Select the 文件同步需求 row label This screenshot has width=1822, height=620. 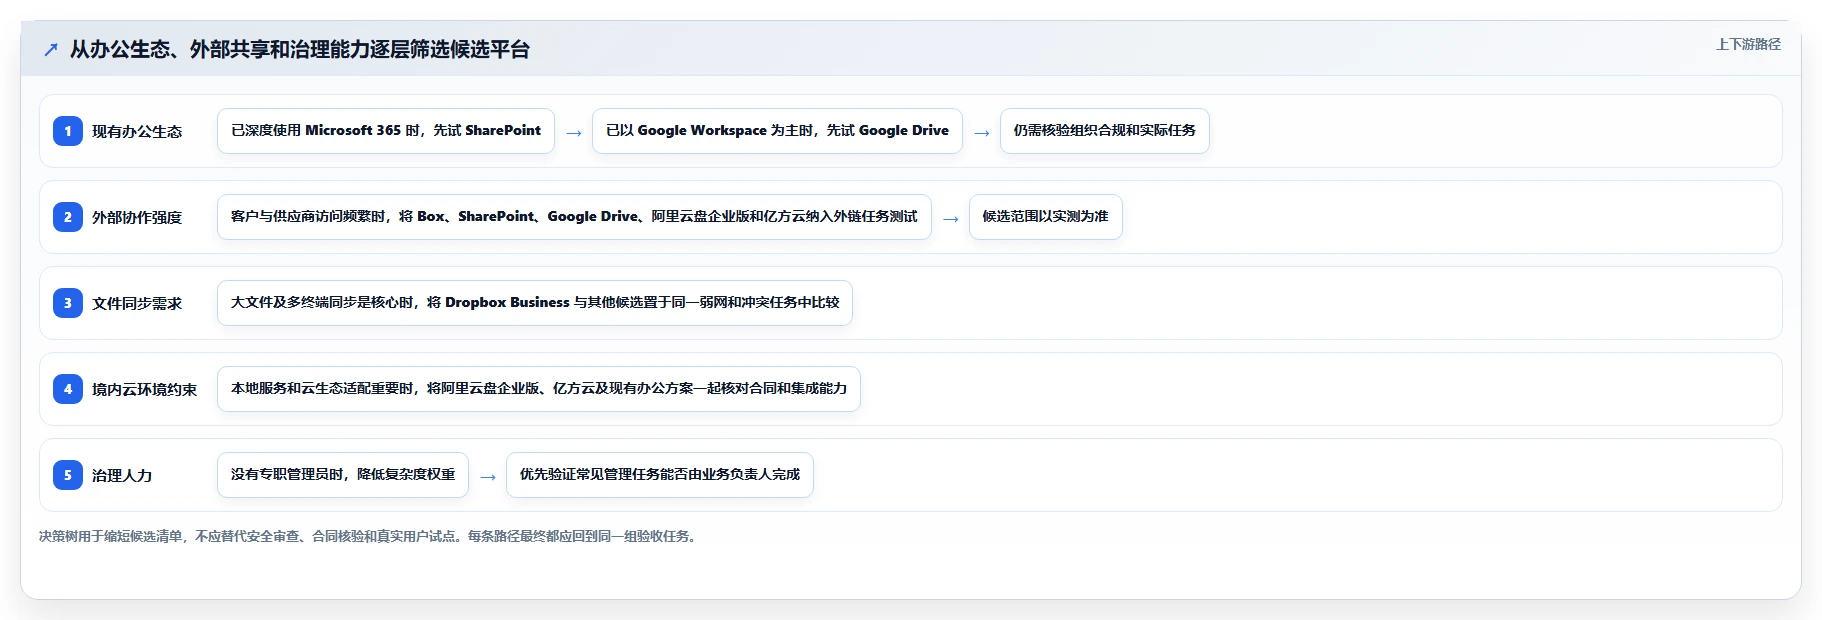click(137, 303)
